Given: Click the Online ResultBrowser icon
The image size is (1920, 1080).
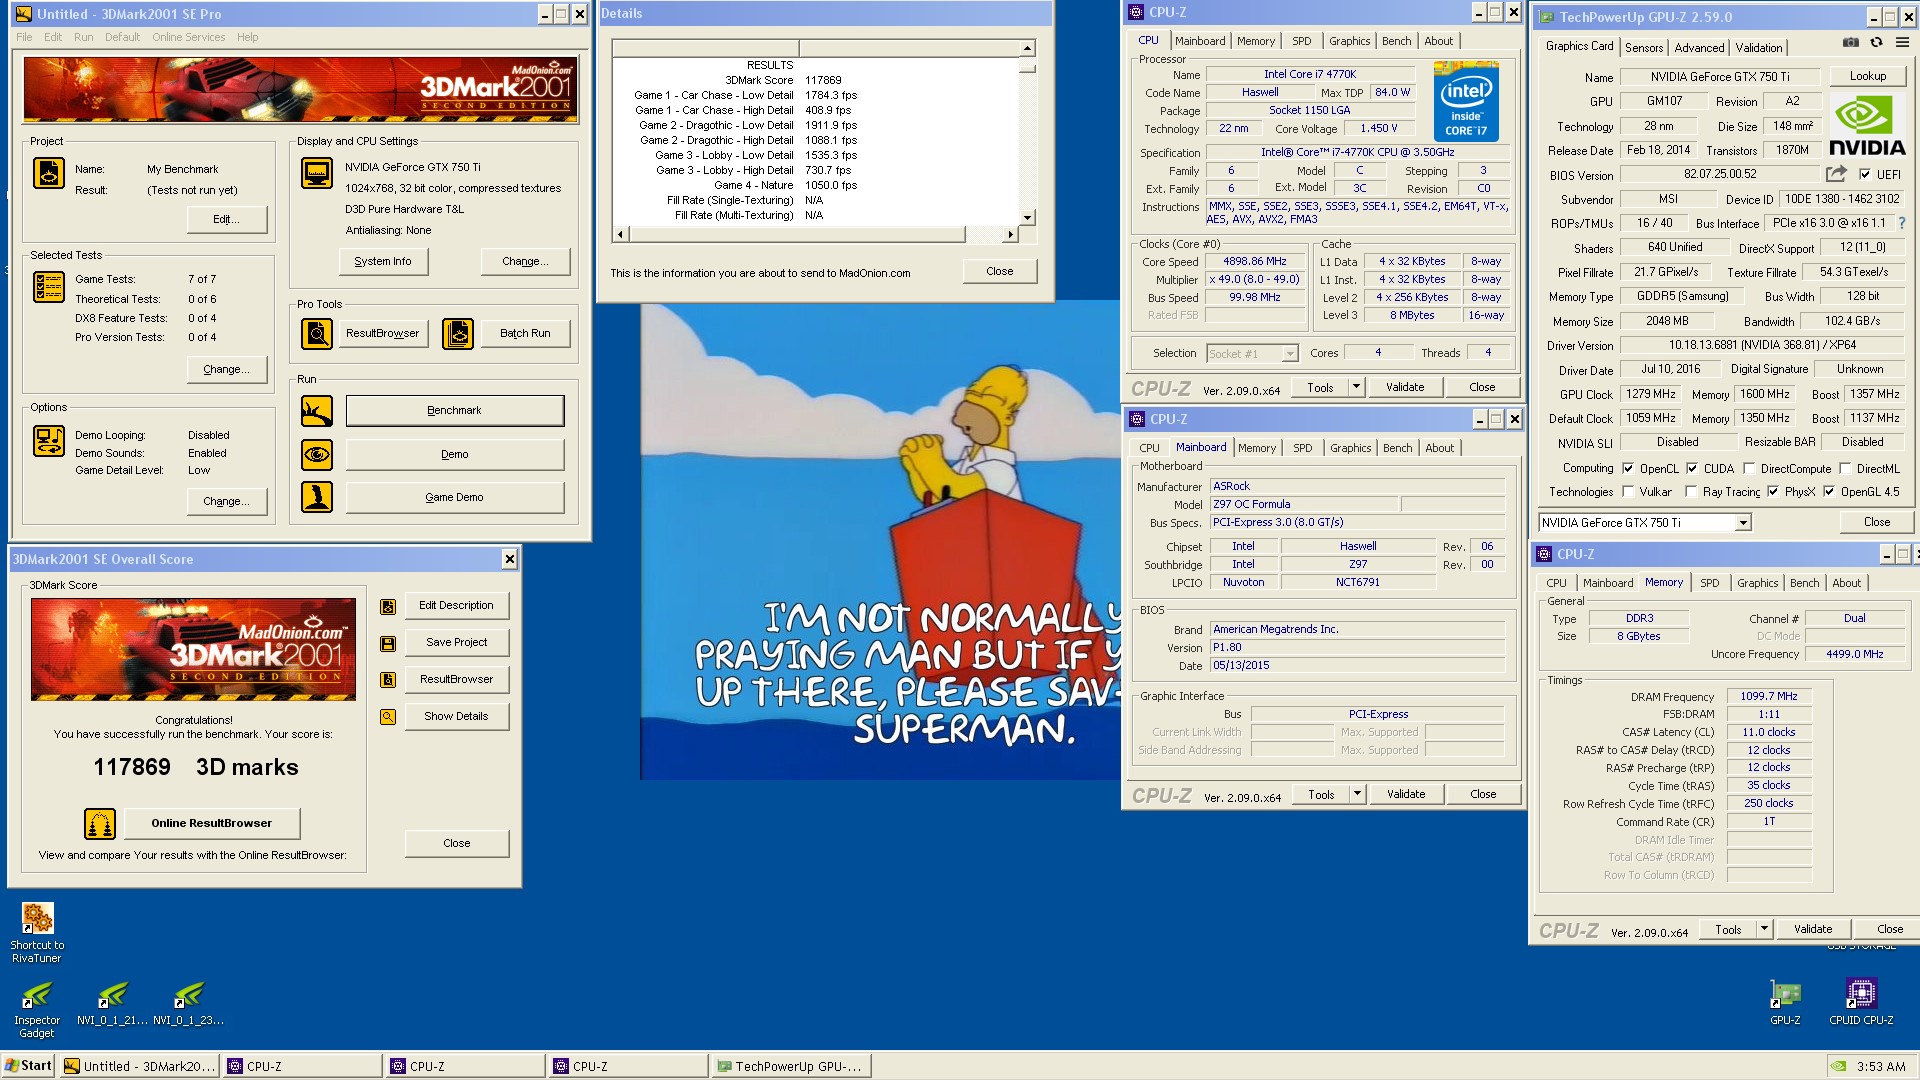Looking at the screenshot, I should point(99,823).
